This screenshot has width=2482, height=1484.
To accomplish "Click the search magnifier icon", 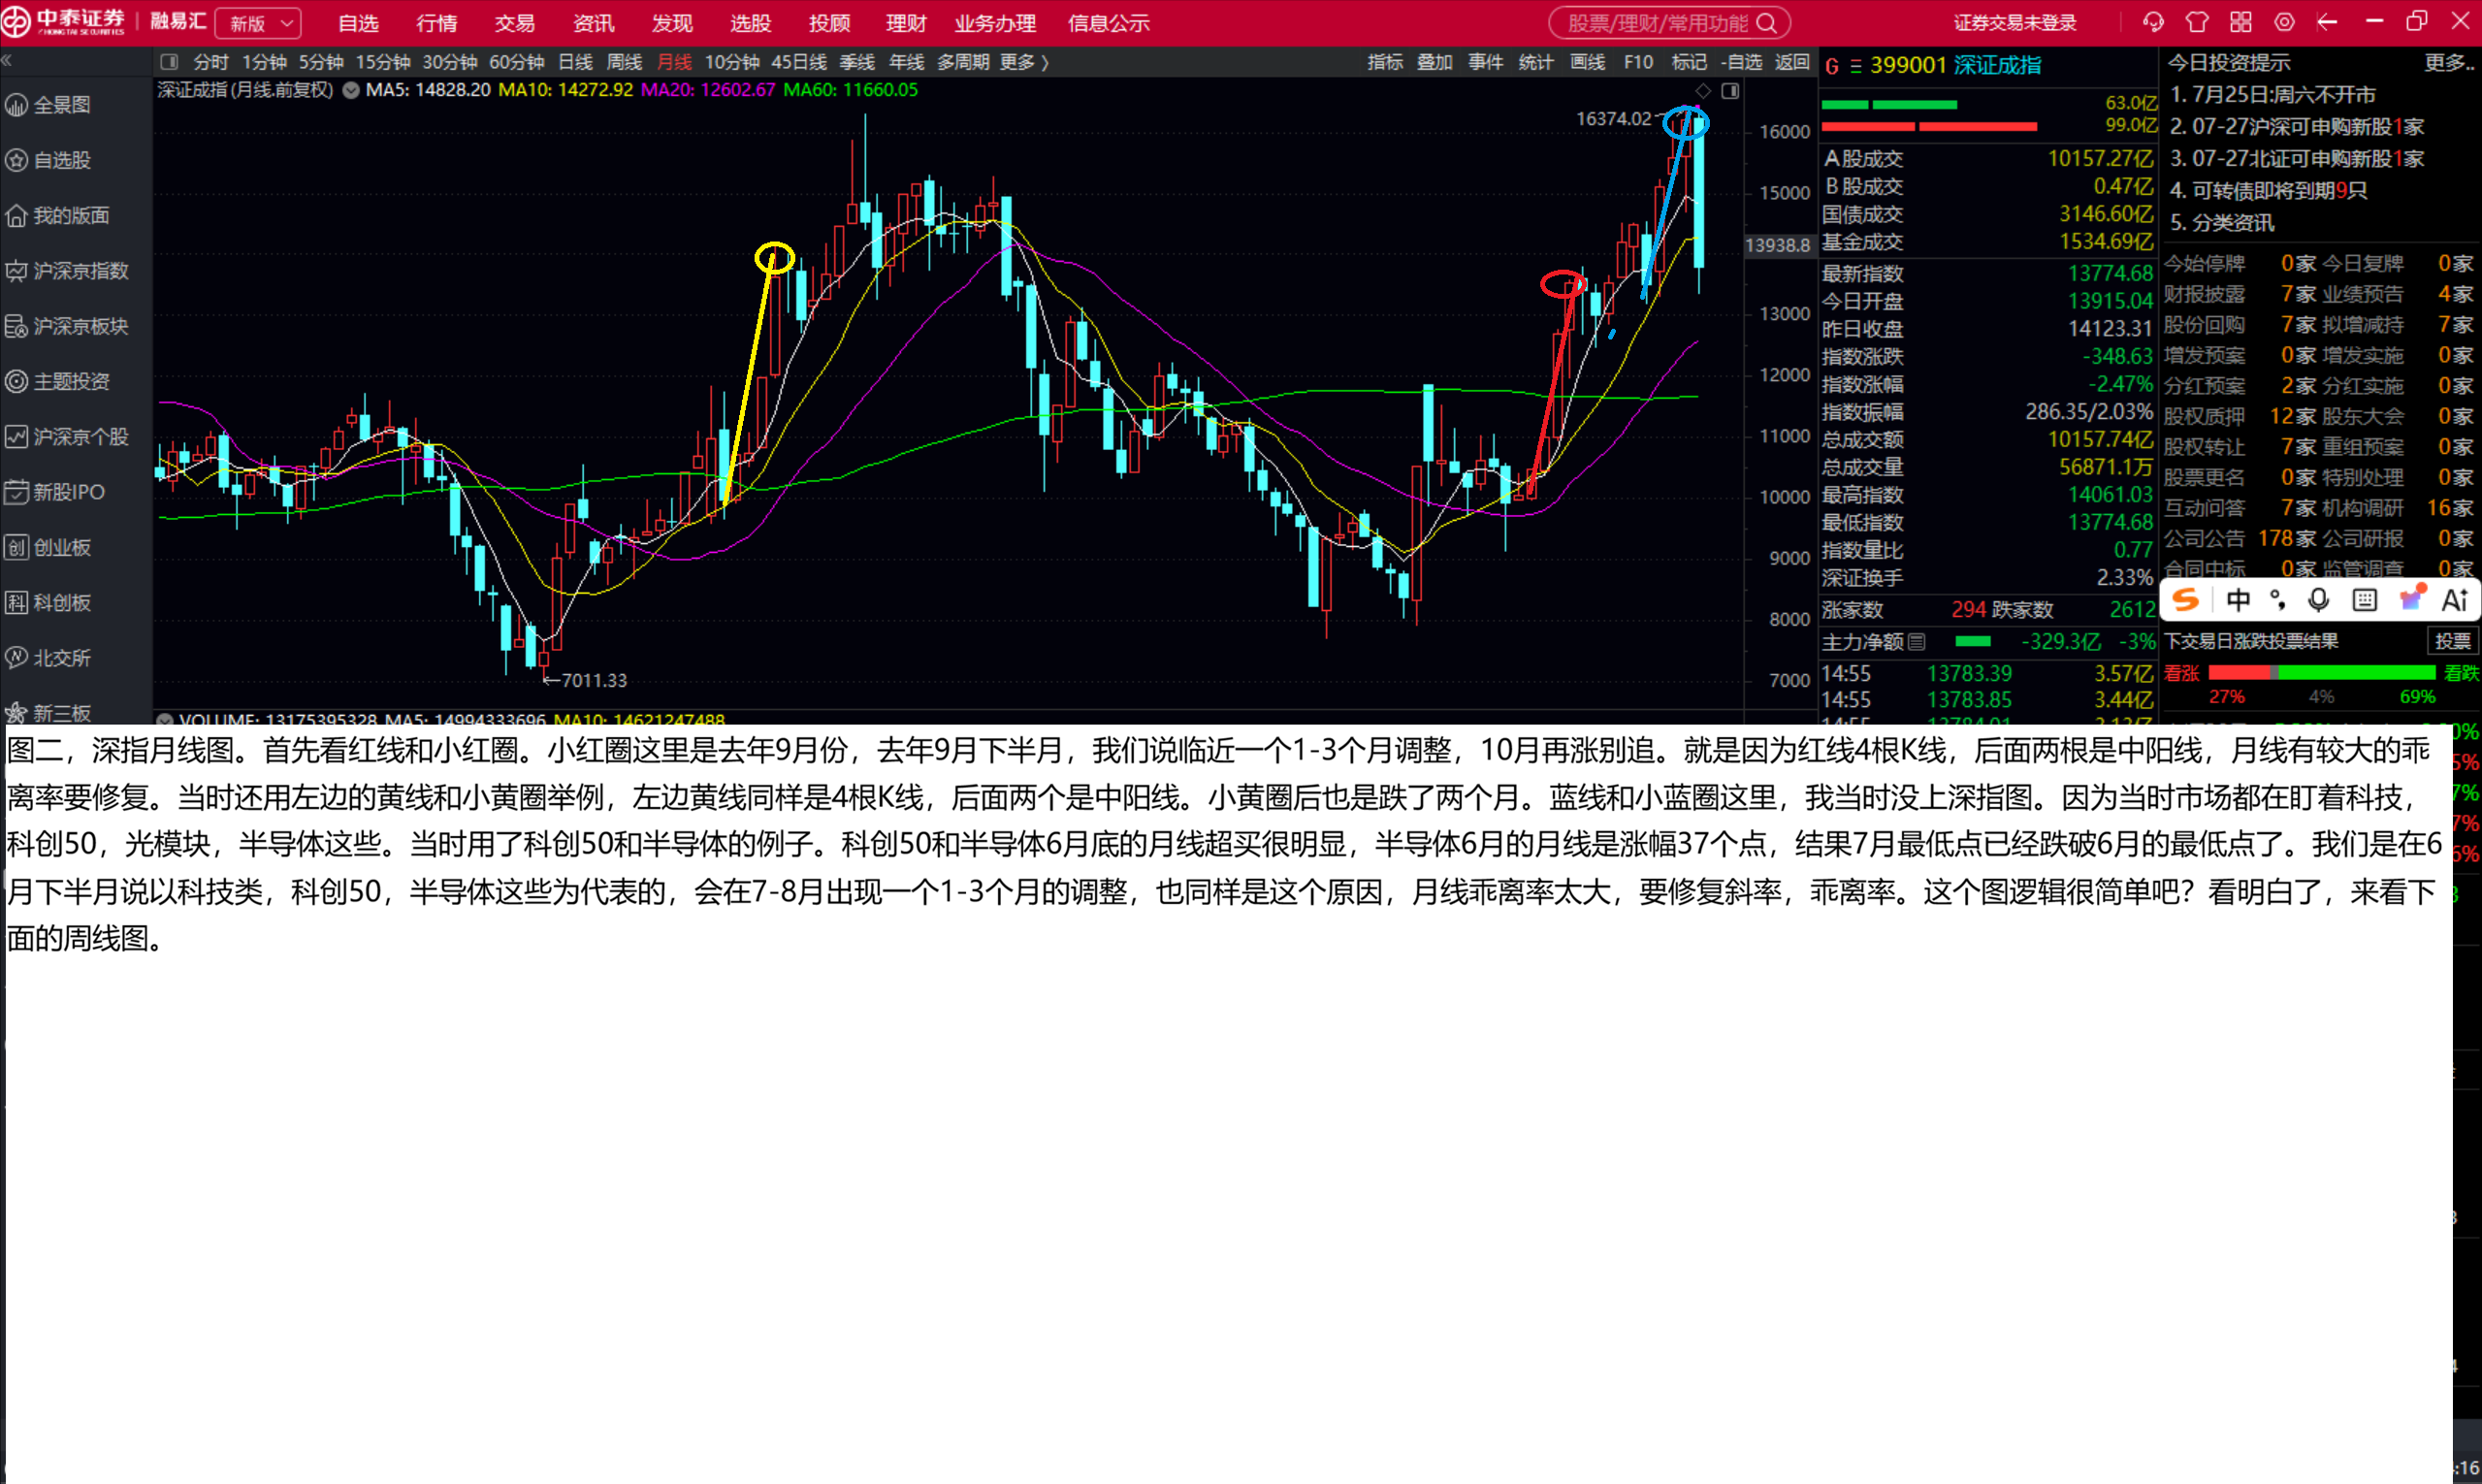I will (1767, 23).
